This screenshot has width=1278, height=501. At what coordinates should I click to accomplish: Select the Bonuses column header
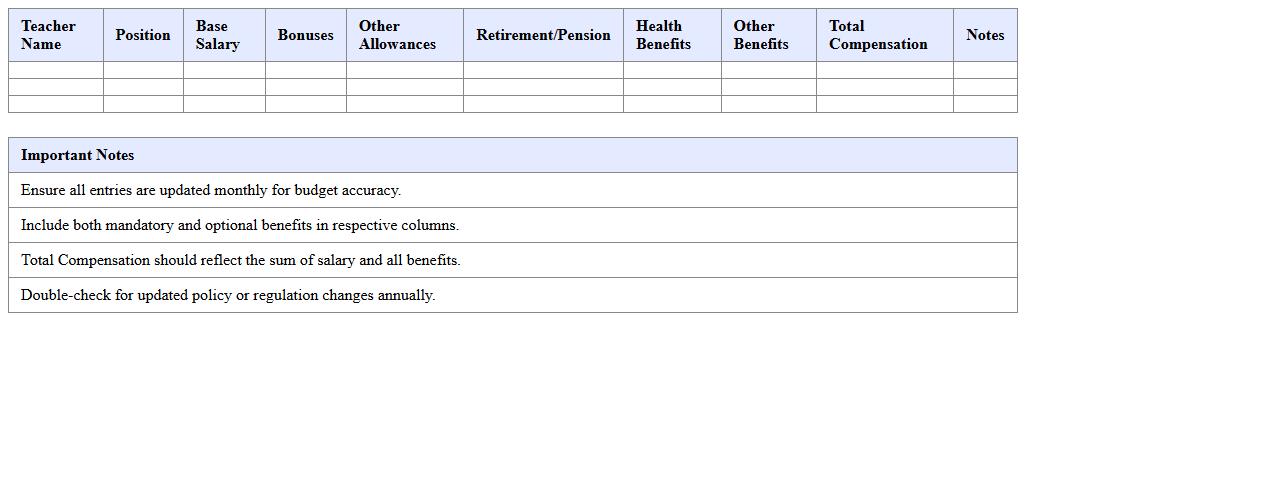(305, 35)
